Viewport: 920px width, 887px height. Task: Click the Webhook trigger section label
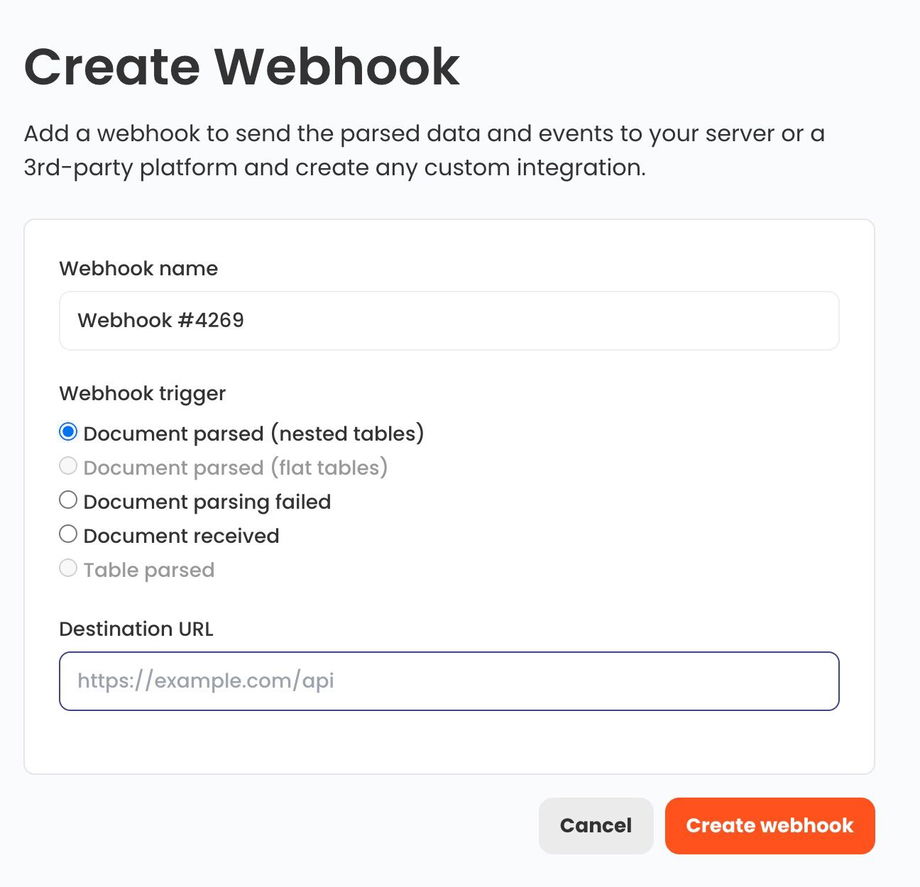click(x=141, y=393)
